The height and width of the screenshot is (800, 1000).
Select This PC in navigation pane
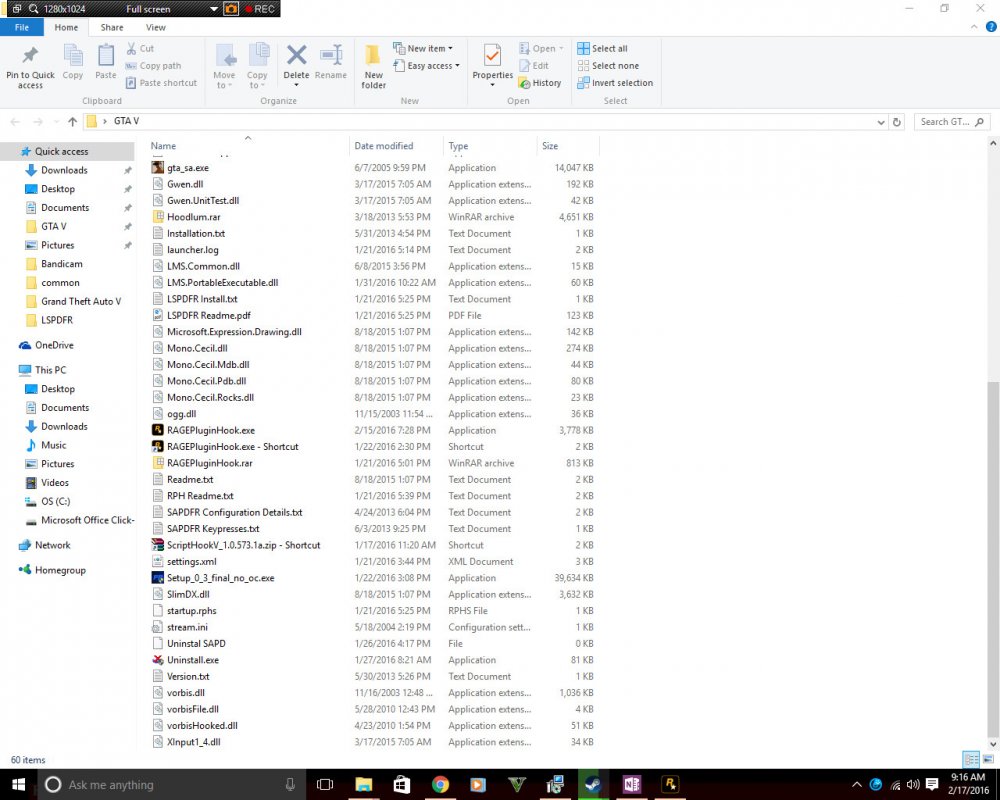(50, 370)
